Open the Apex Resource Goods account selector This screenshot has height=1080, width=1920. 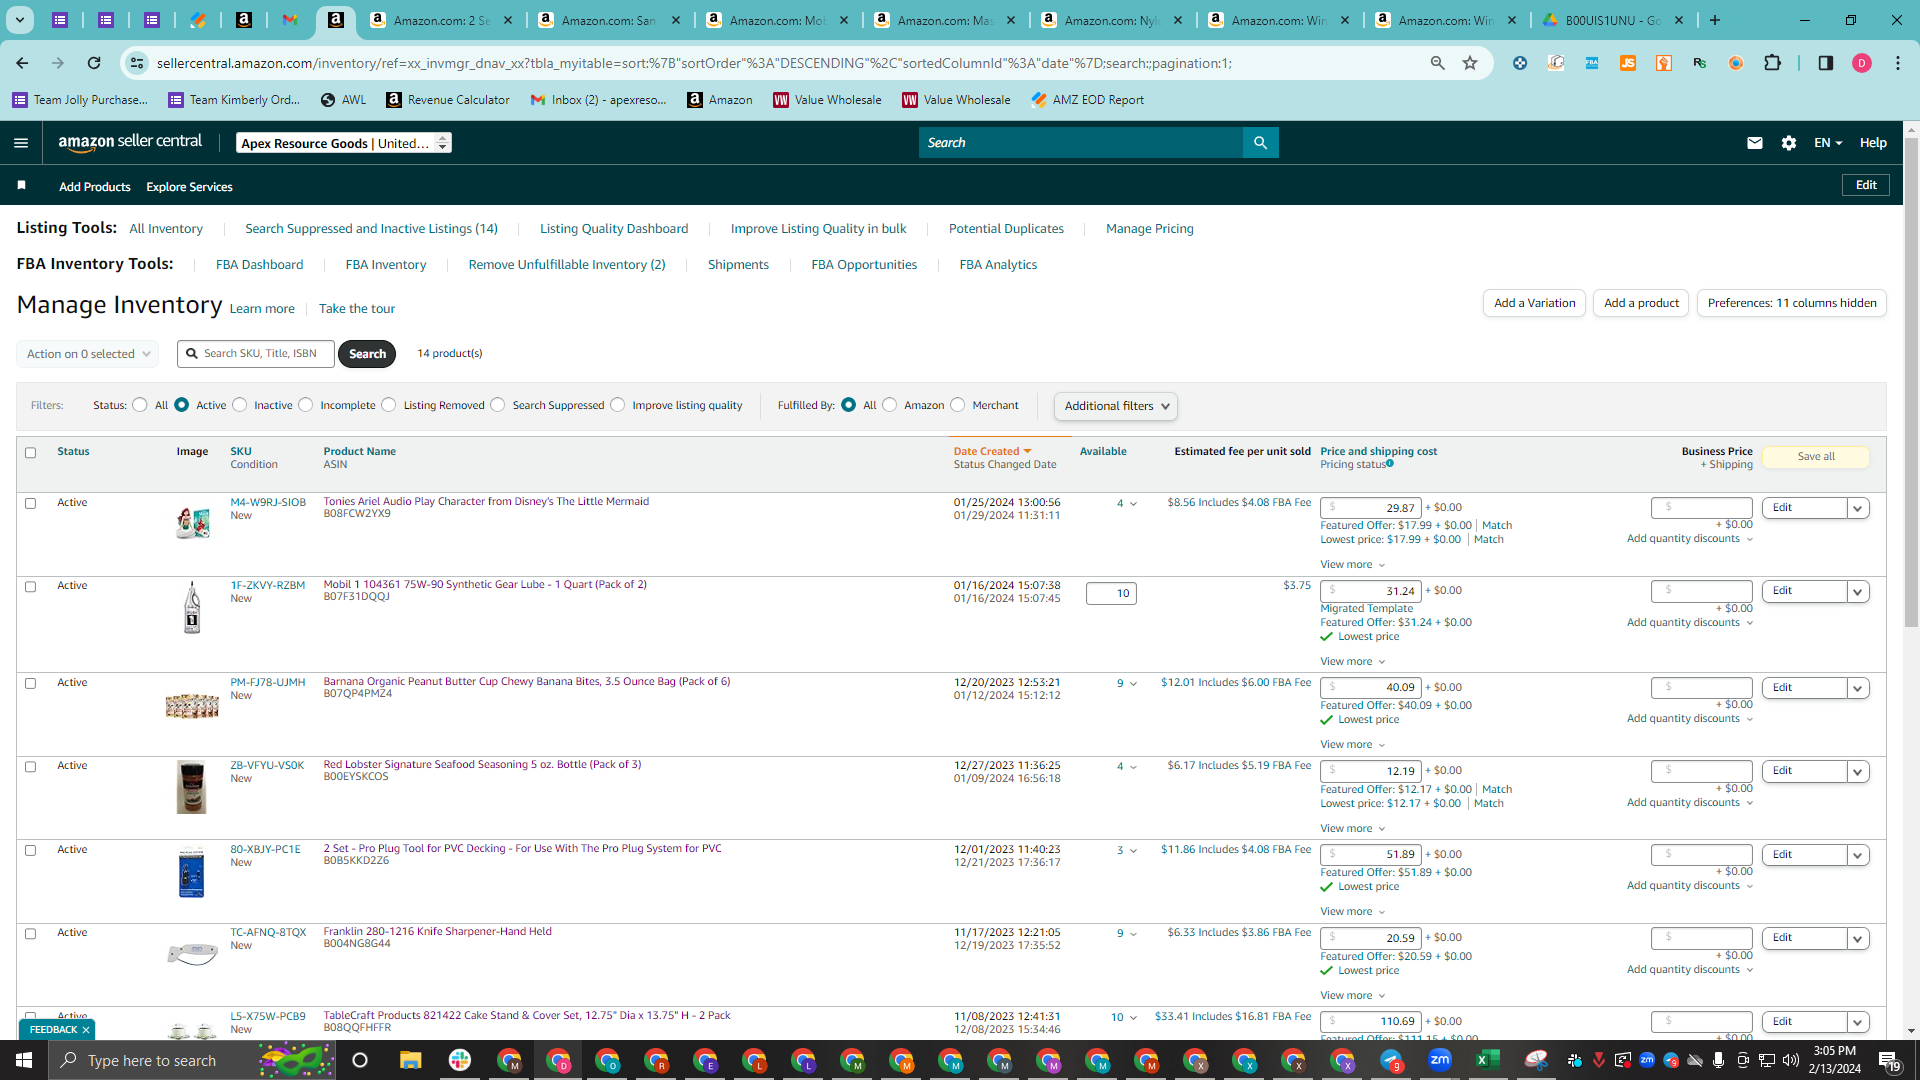(343, 143)
